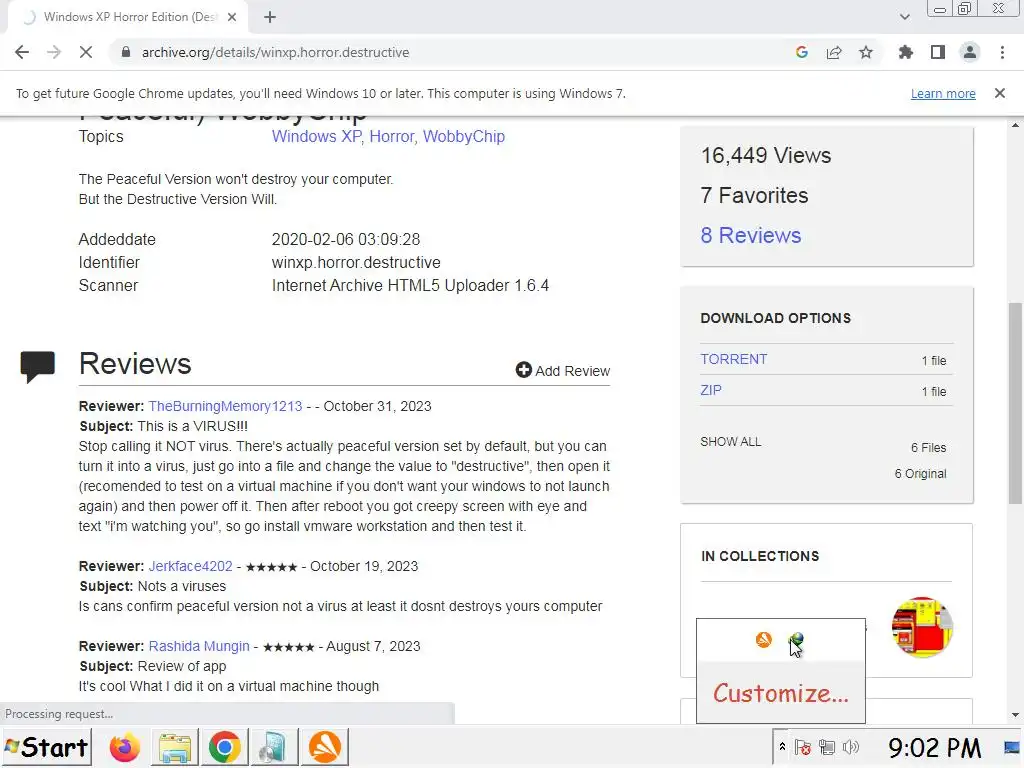Click the scrollbar down arrow
The height and width of the screenshot is (768, 1024).
click(1015, 715)
